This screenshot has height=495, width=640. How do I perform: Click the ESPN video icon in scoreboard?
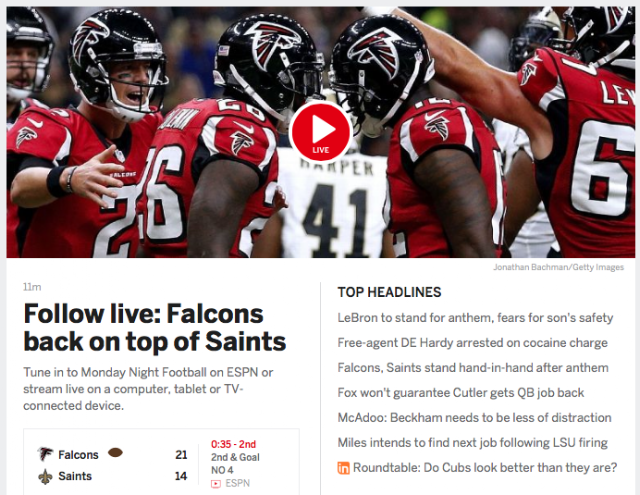pyautogui.click(x=216, y=484)
